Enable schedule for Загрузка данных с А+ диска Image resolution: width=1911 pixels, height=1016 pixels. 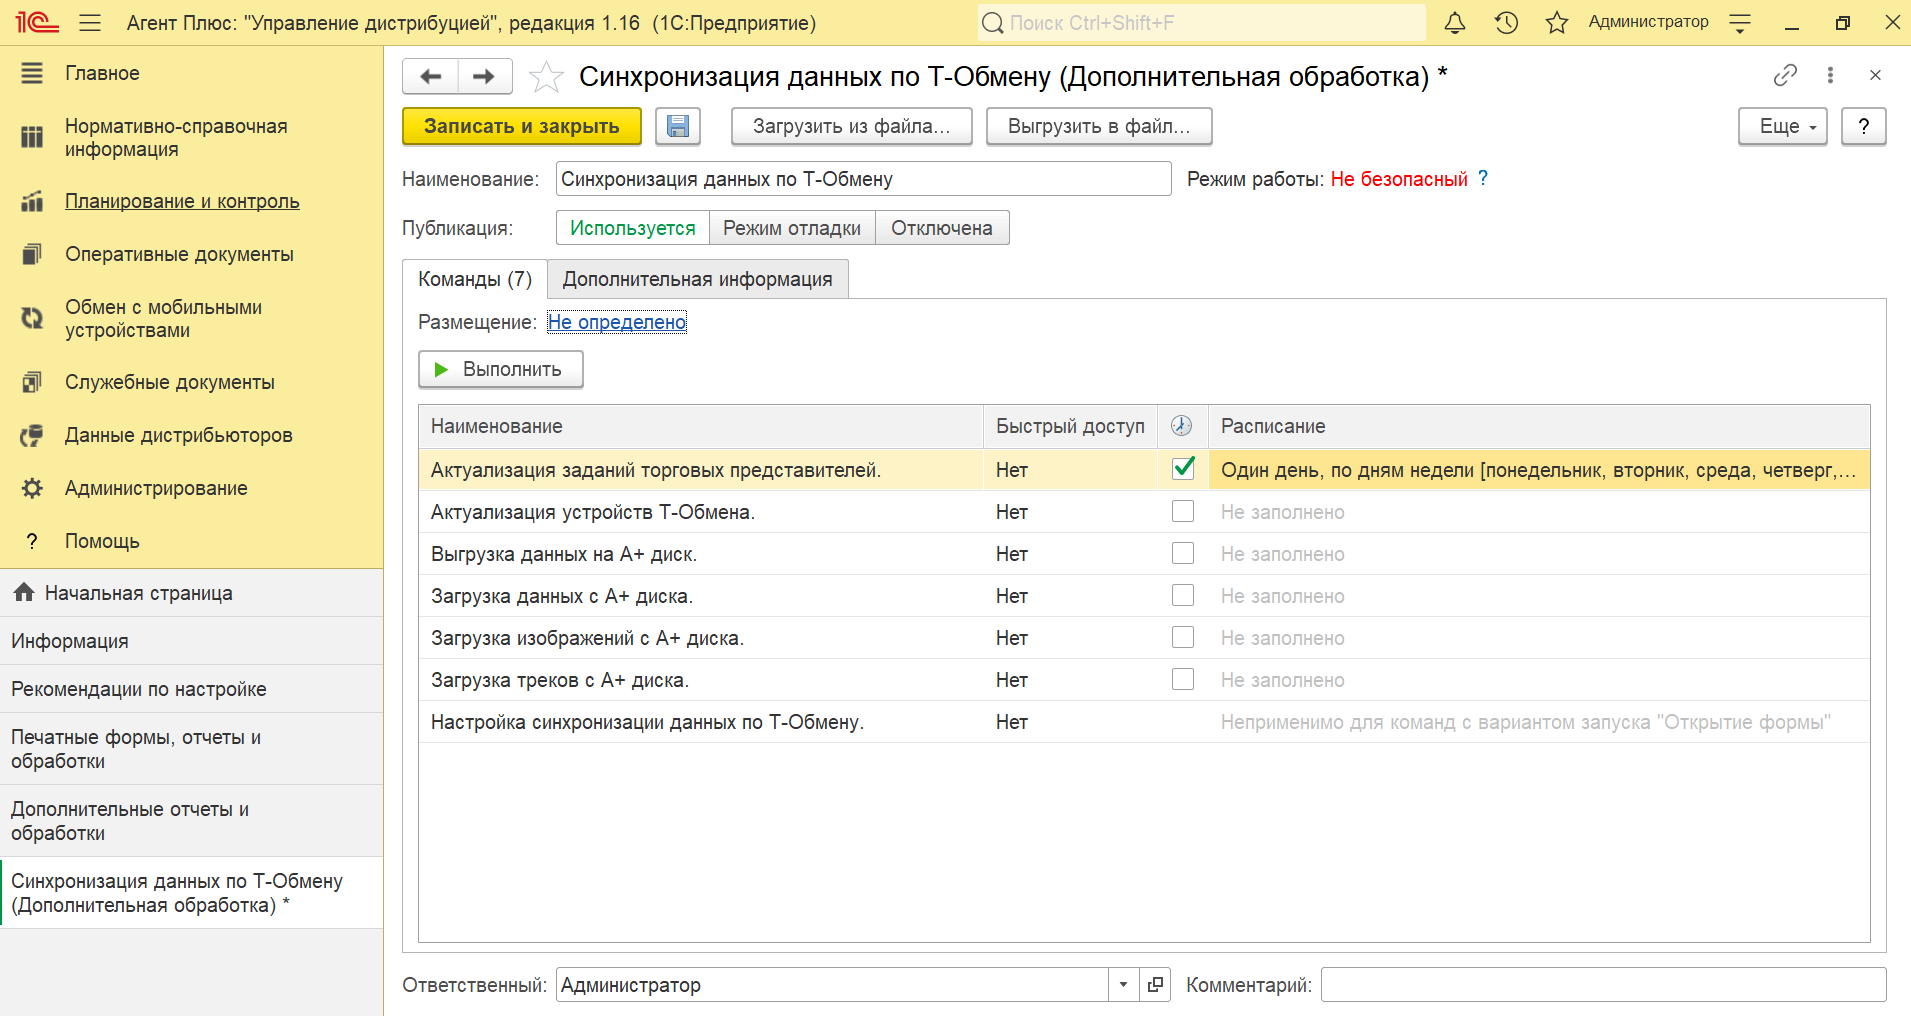1183,595
